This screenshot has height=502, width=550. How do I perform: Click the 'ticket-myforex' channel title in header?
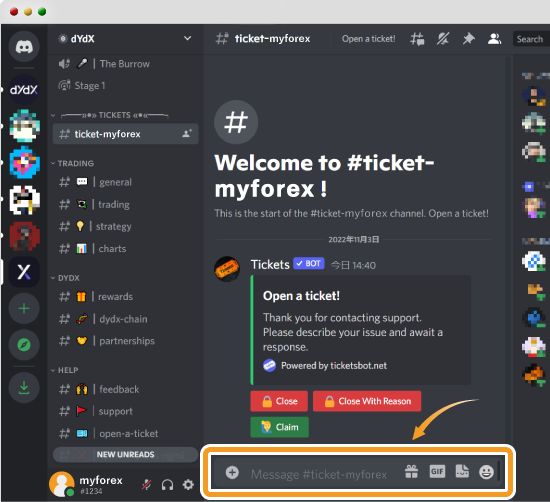click(273, 38)
